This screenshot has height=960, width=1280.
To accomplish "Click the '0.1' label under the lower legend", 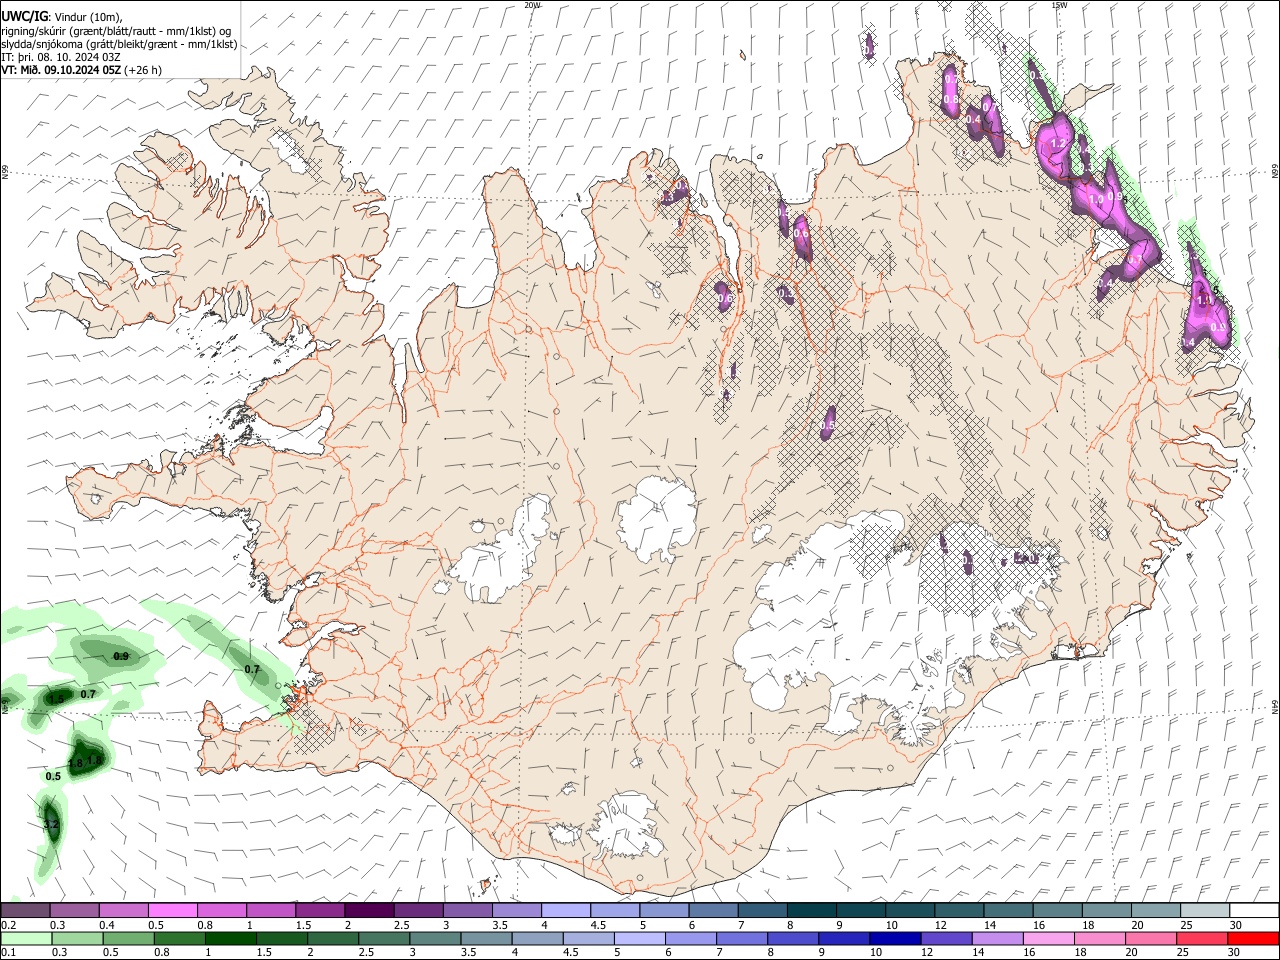I will (x=8, y=953).
